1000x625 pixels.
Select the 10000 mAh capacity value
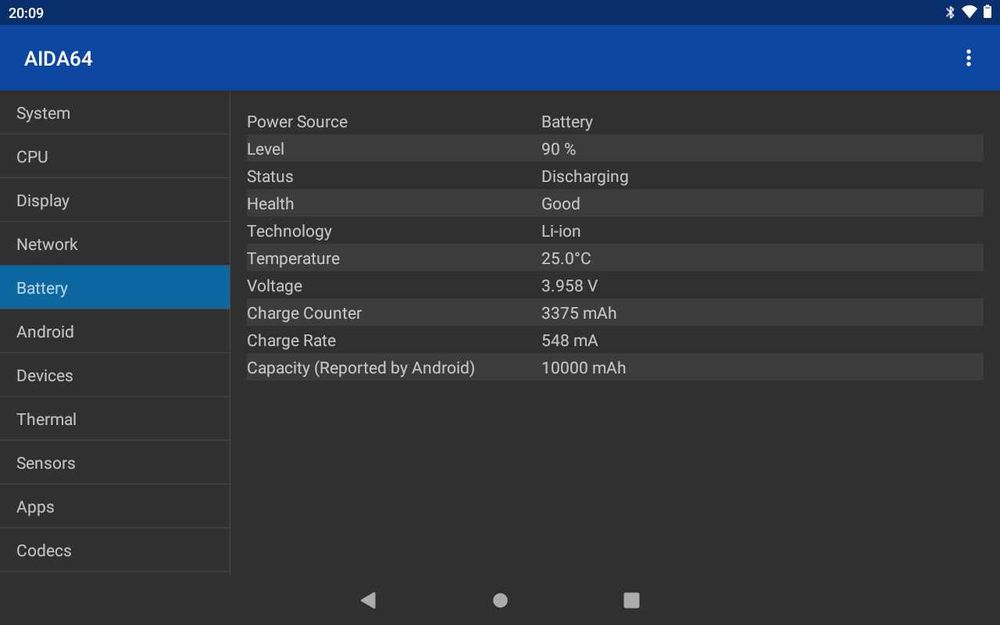[584, 368]
